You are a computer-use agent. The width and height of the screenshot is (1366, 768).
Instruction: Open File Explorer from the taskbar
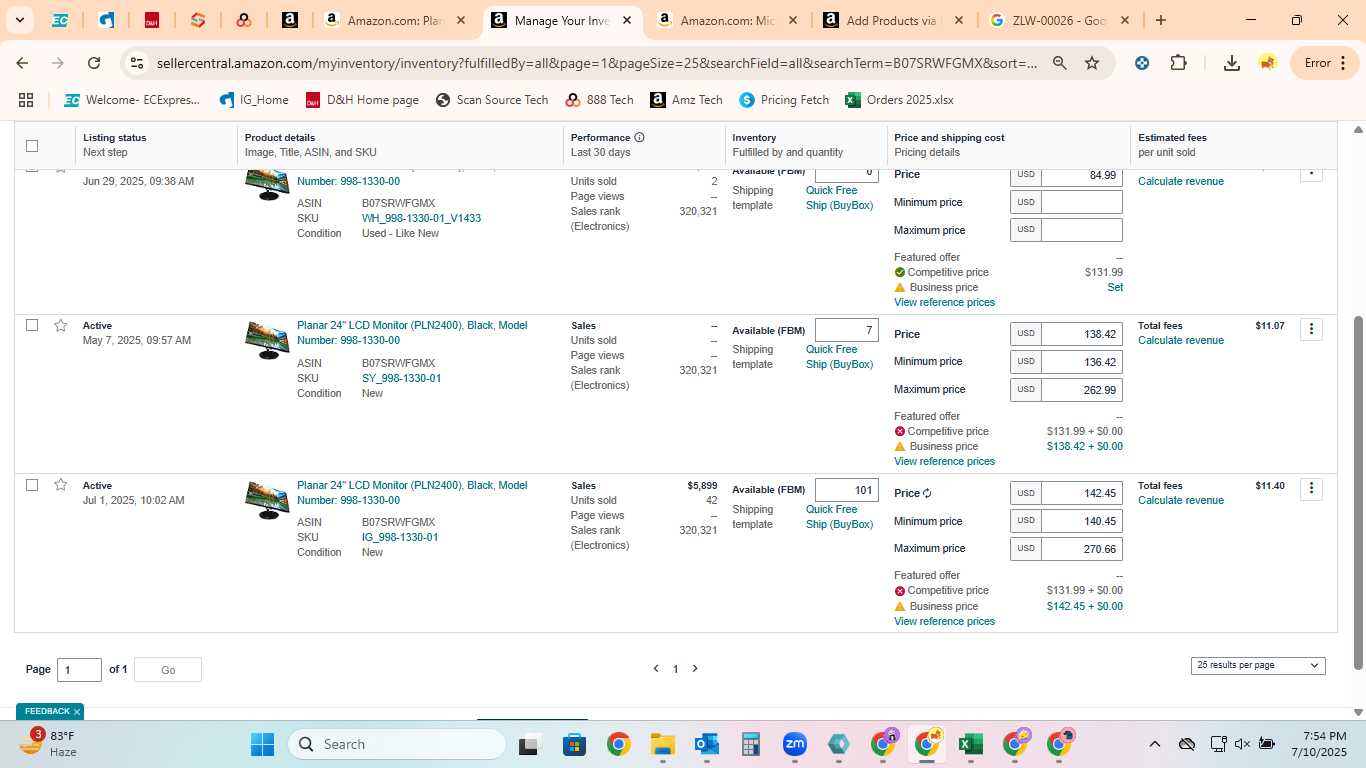tap(662, 744)
